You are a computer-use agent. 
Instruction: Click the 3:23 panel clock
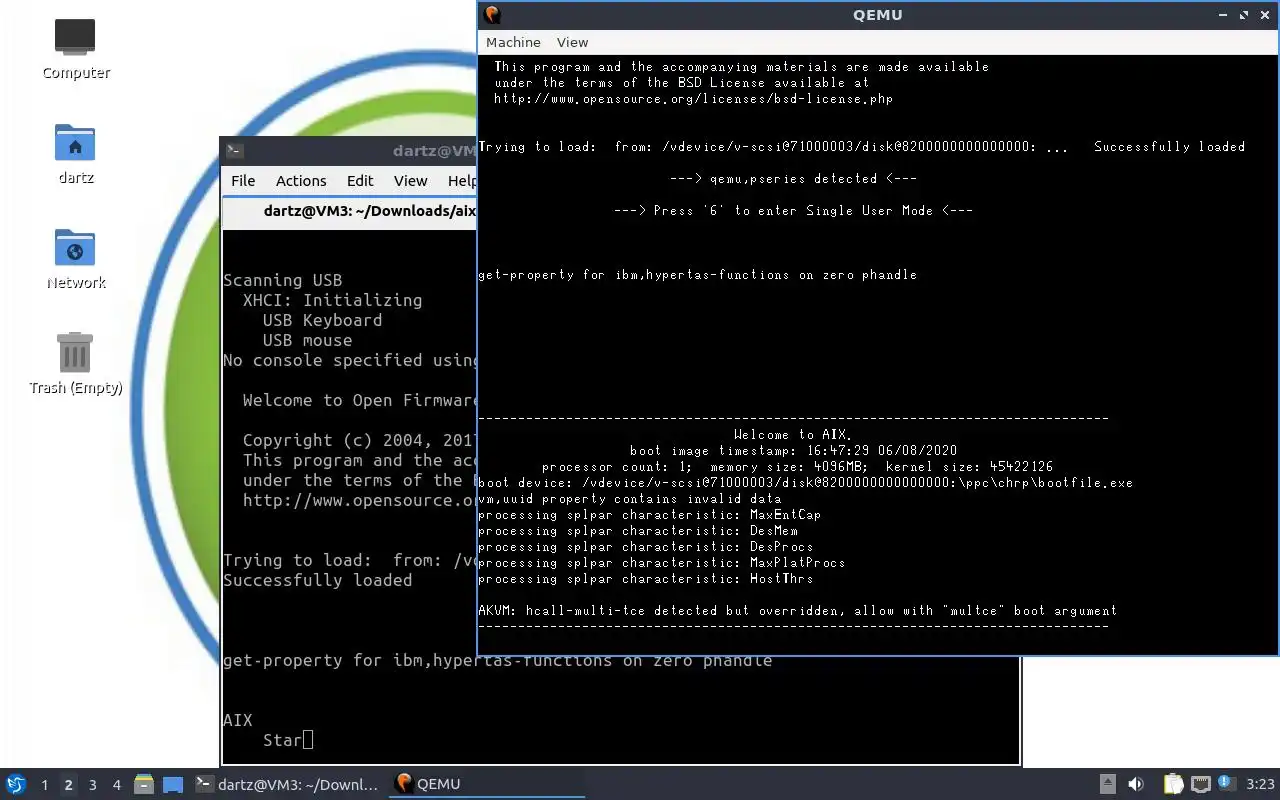1260,784
